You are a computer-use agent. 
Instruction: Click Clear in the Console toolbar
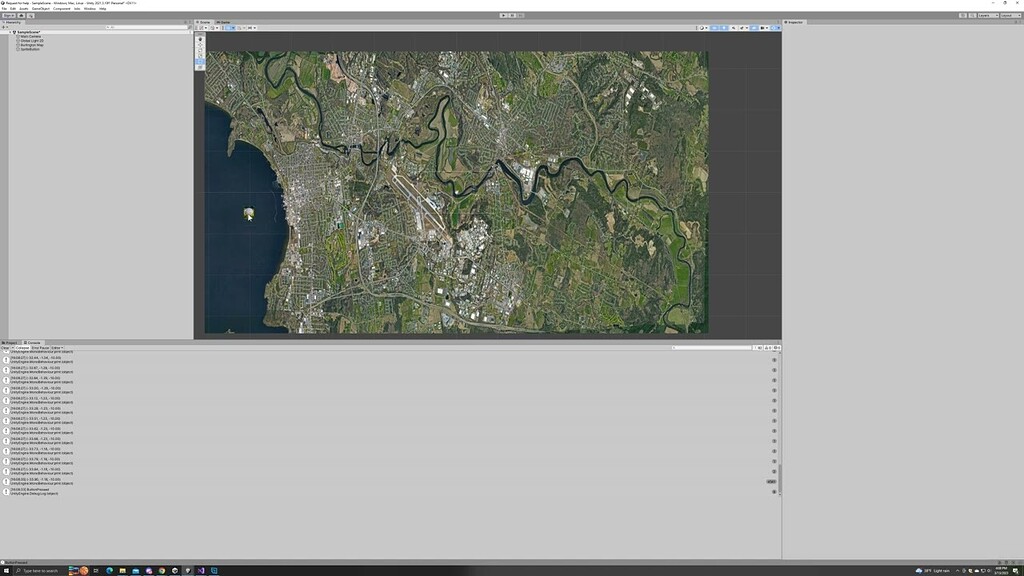pos(5,347)
